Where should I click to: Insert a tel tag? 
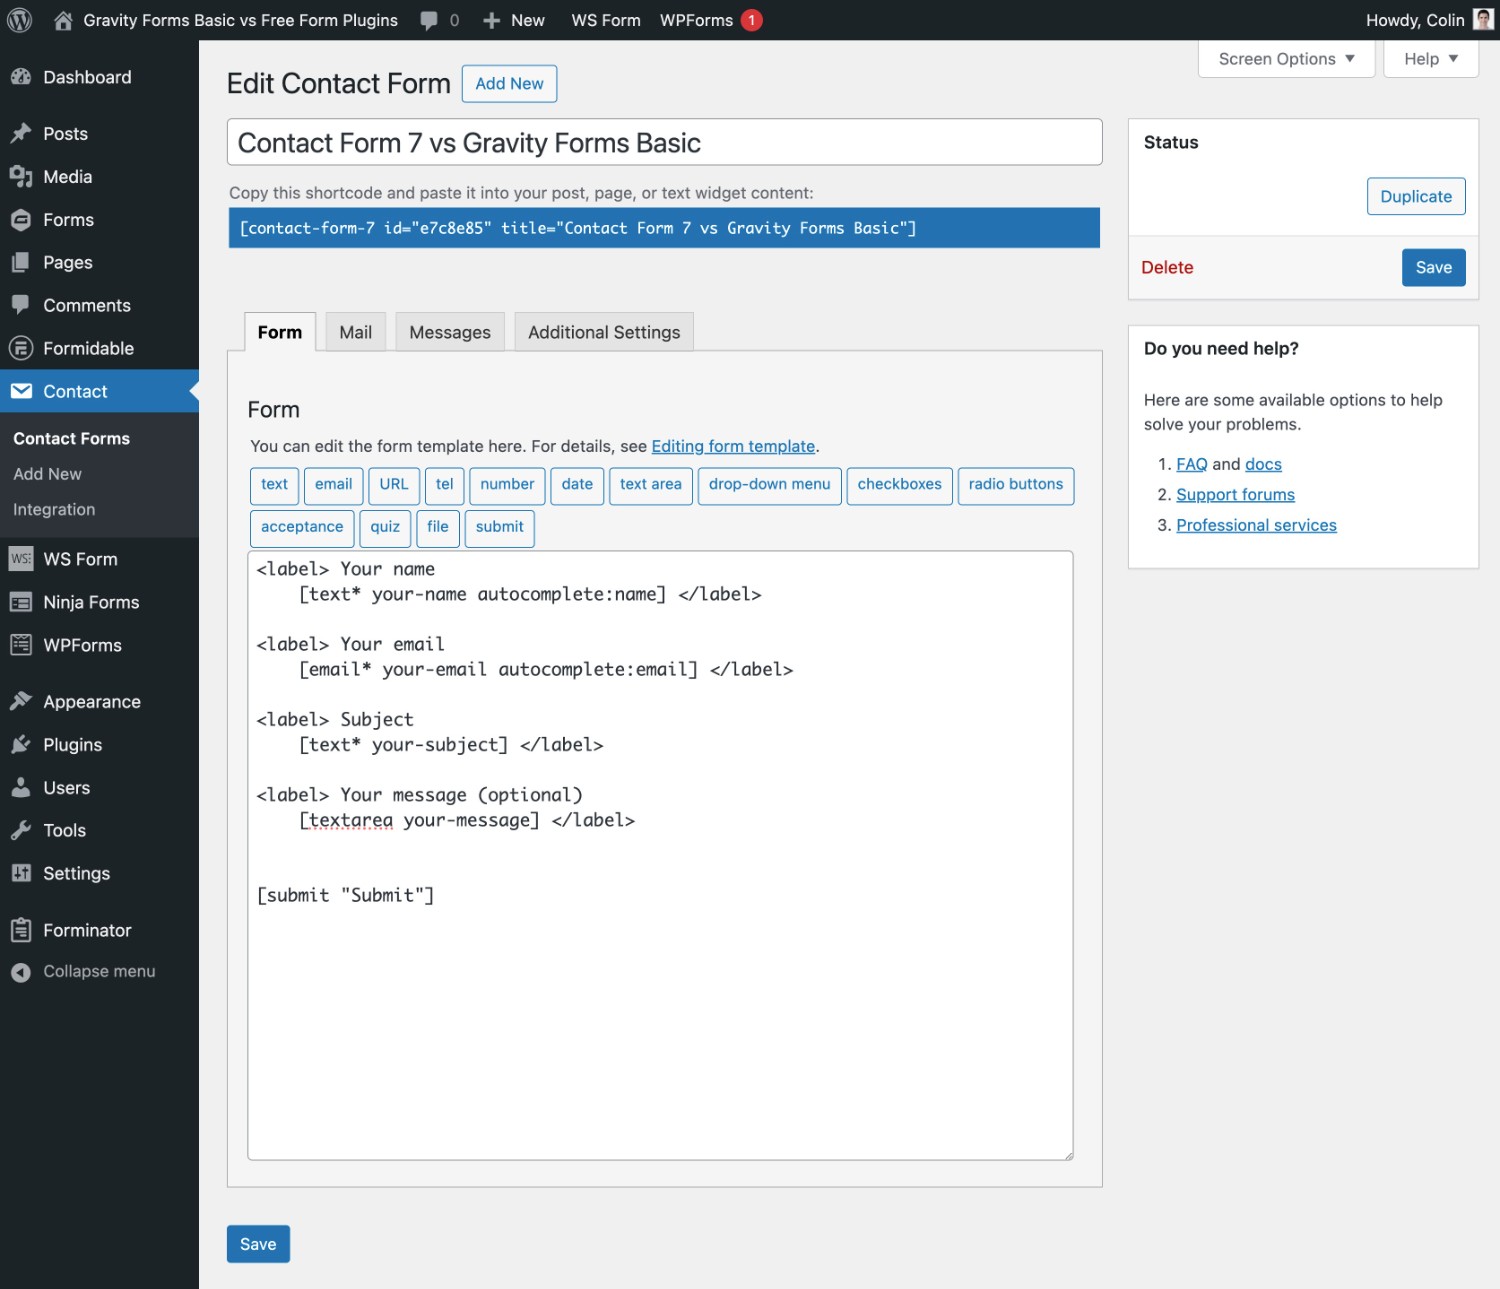(444, 485)
